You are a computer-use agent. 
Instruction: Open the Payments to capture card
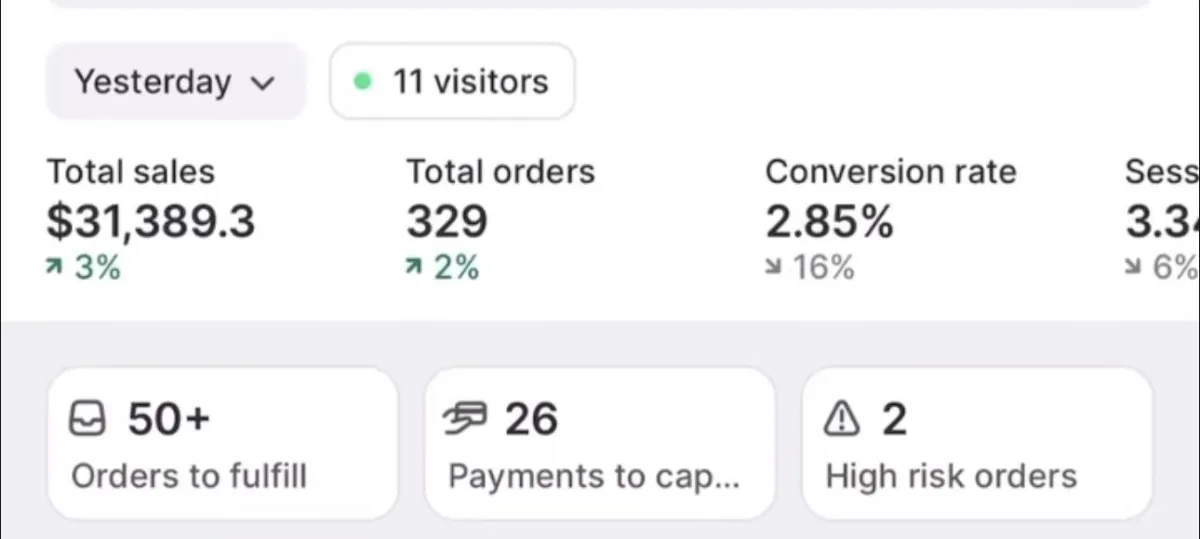[600, 444]
